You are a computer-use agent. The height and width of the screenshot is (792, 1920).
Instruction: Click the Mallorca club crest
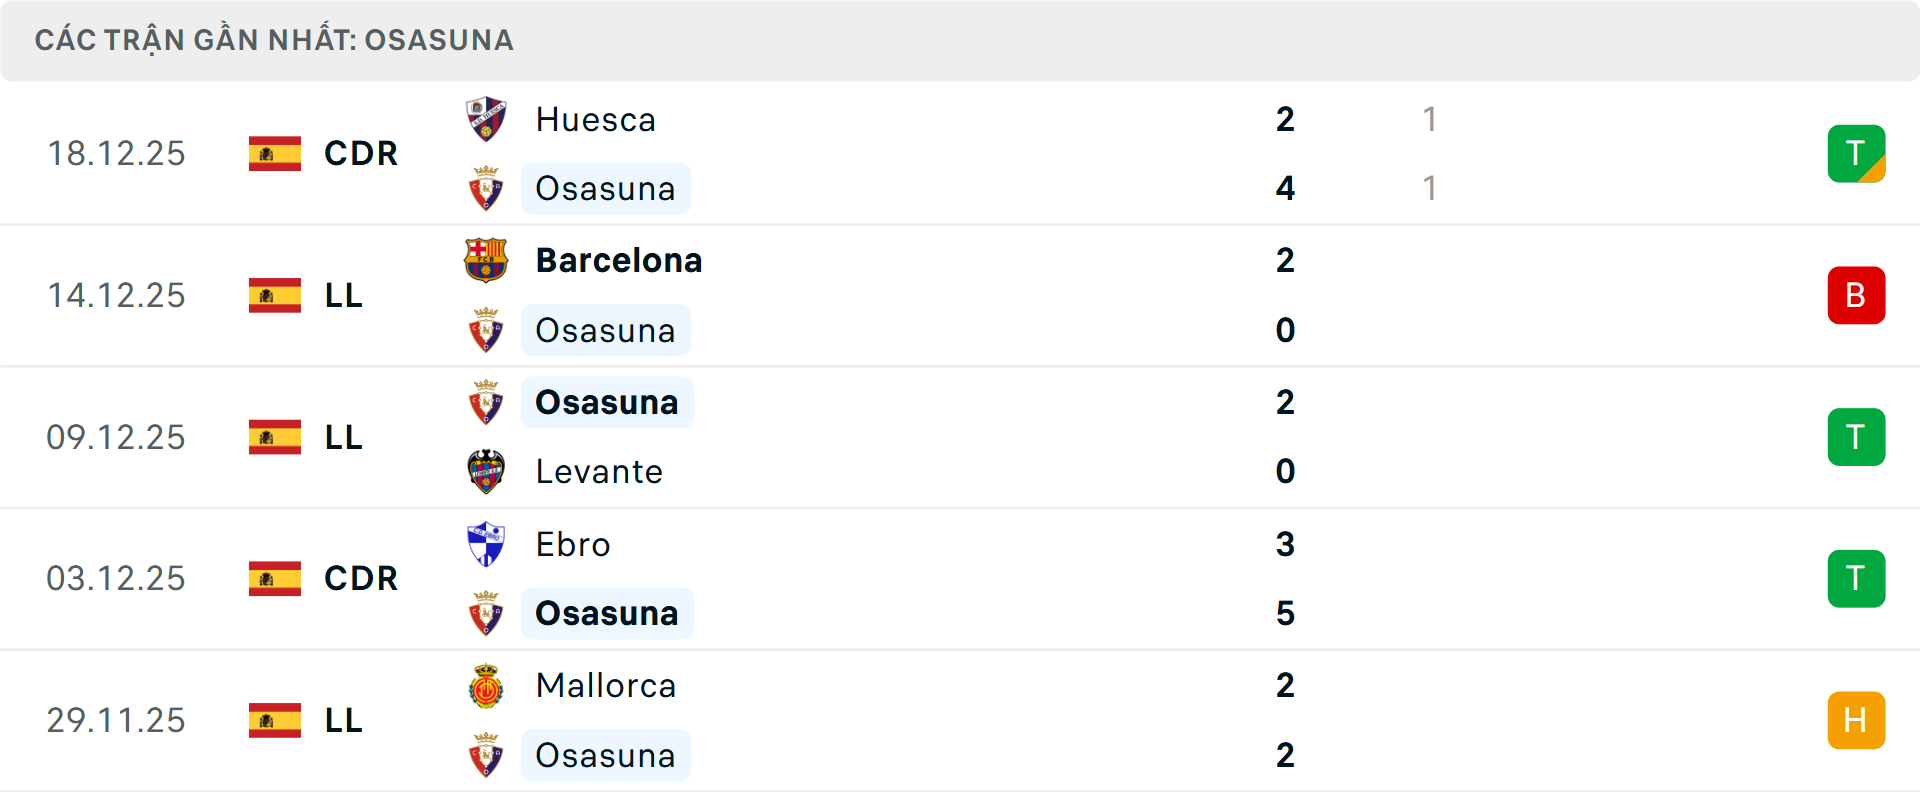pos(487,686)
